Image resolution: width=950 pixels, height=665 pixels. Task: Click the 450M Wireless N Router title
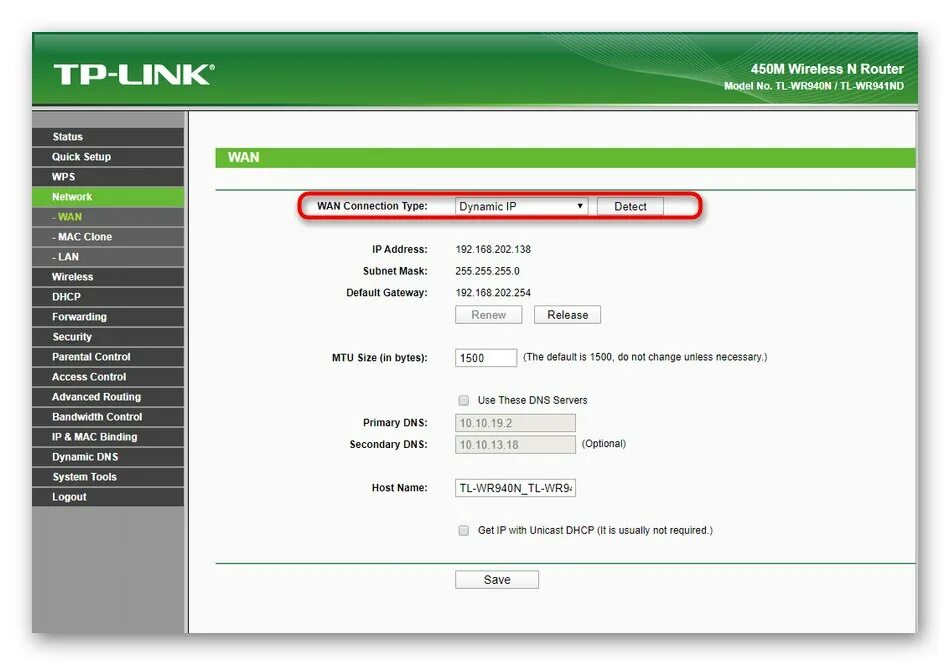coord(827,69)
